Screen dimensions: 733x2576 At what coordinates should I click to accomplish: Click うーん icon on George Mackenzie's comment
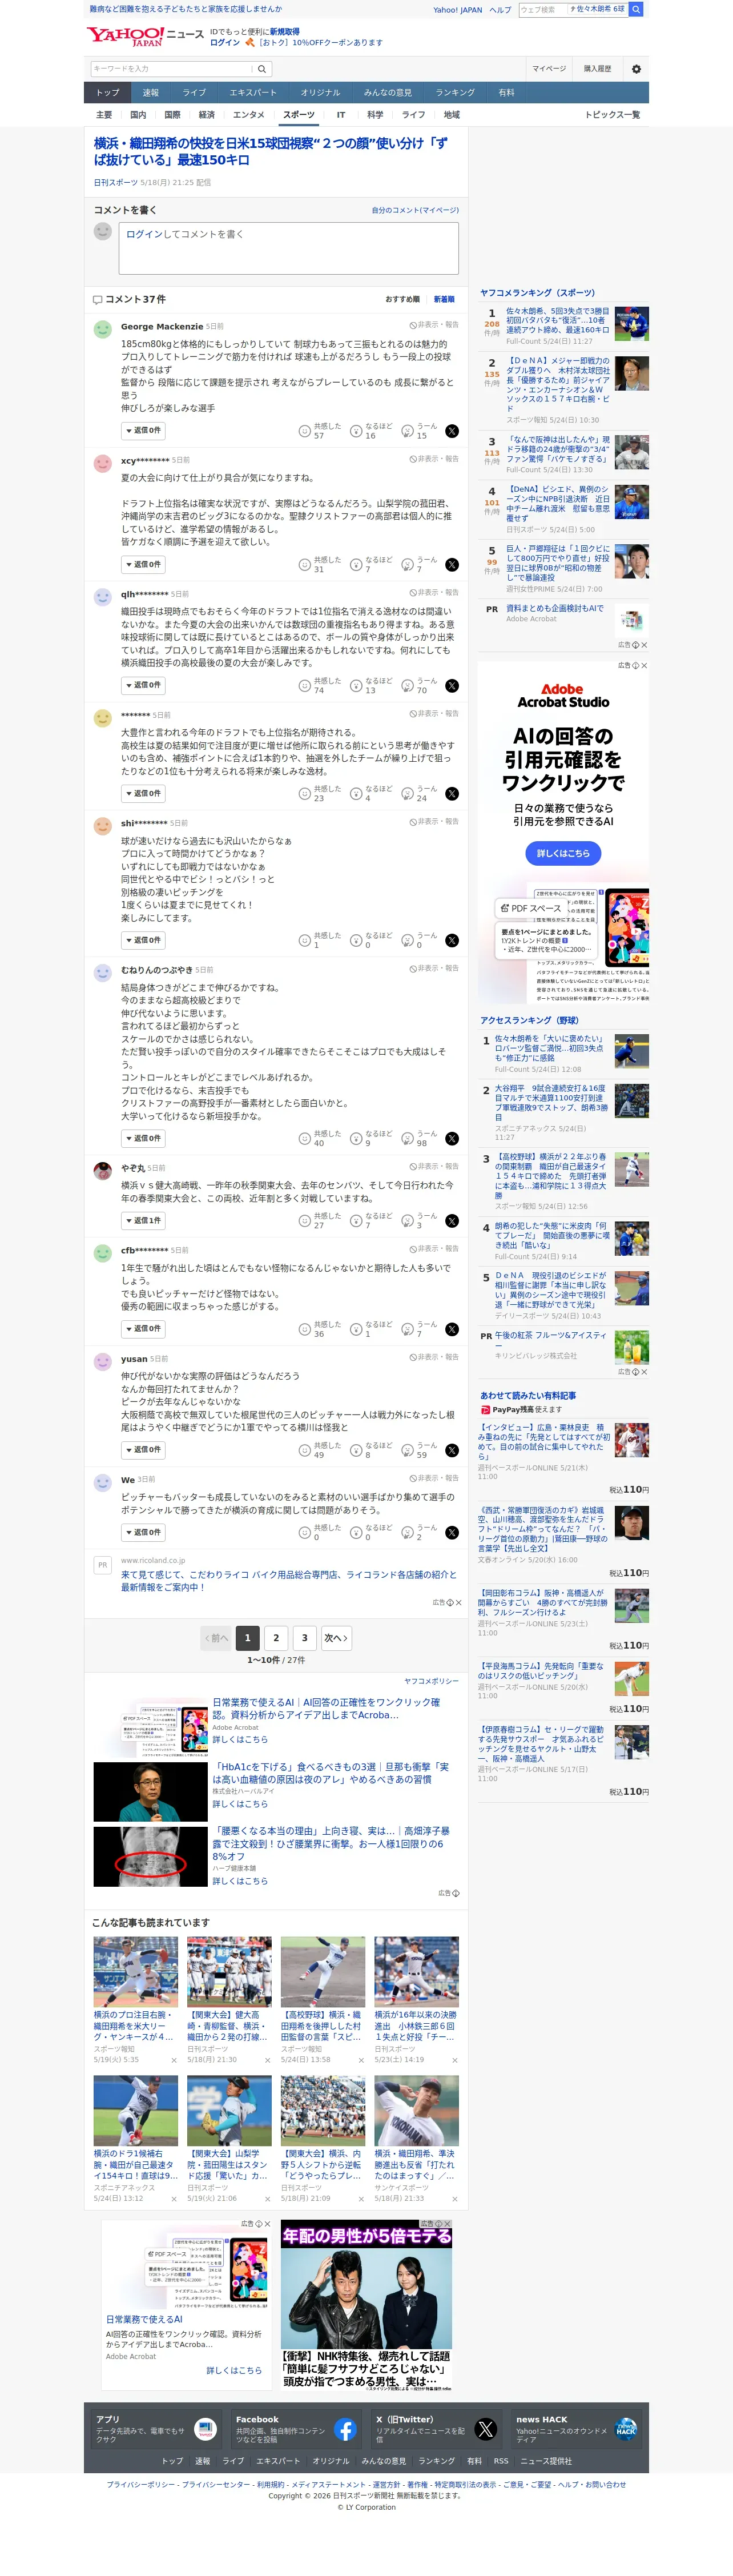coord(407,431)
